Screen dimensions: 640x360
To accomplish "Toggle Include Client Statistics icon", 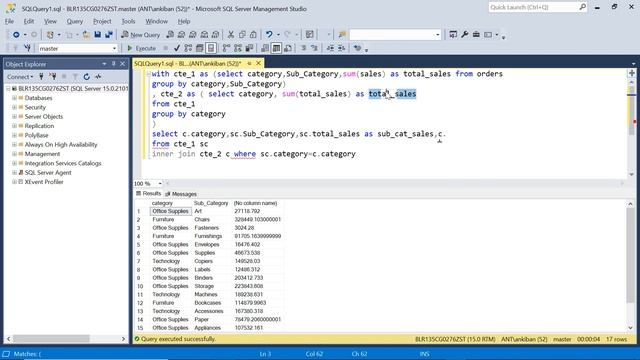I will 249,48.
